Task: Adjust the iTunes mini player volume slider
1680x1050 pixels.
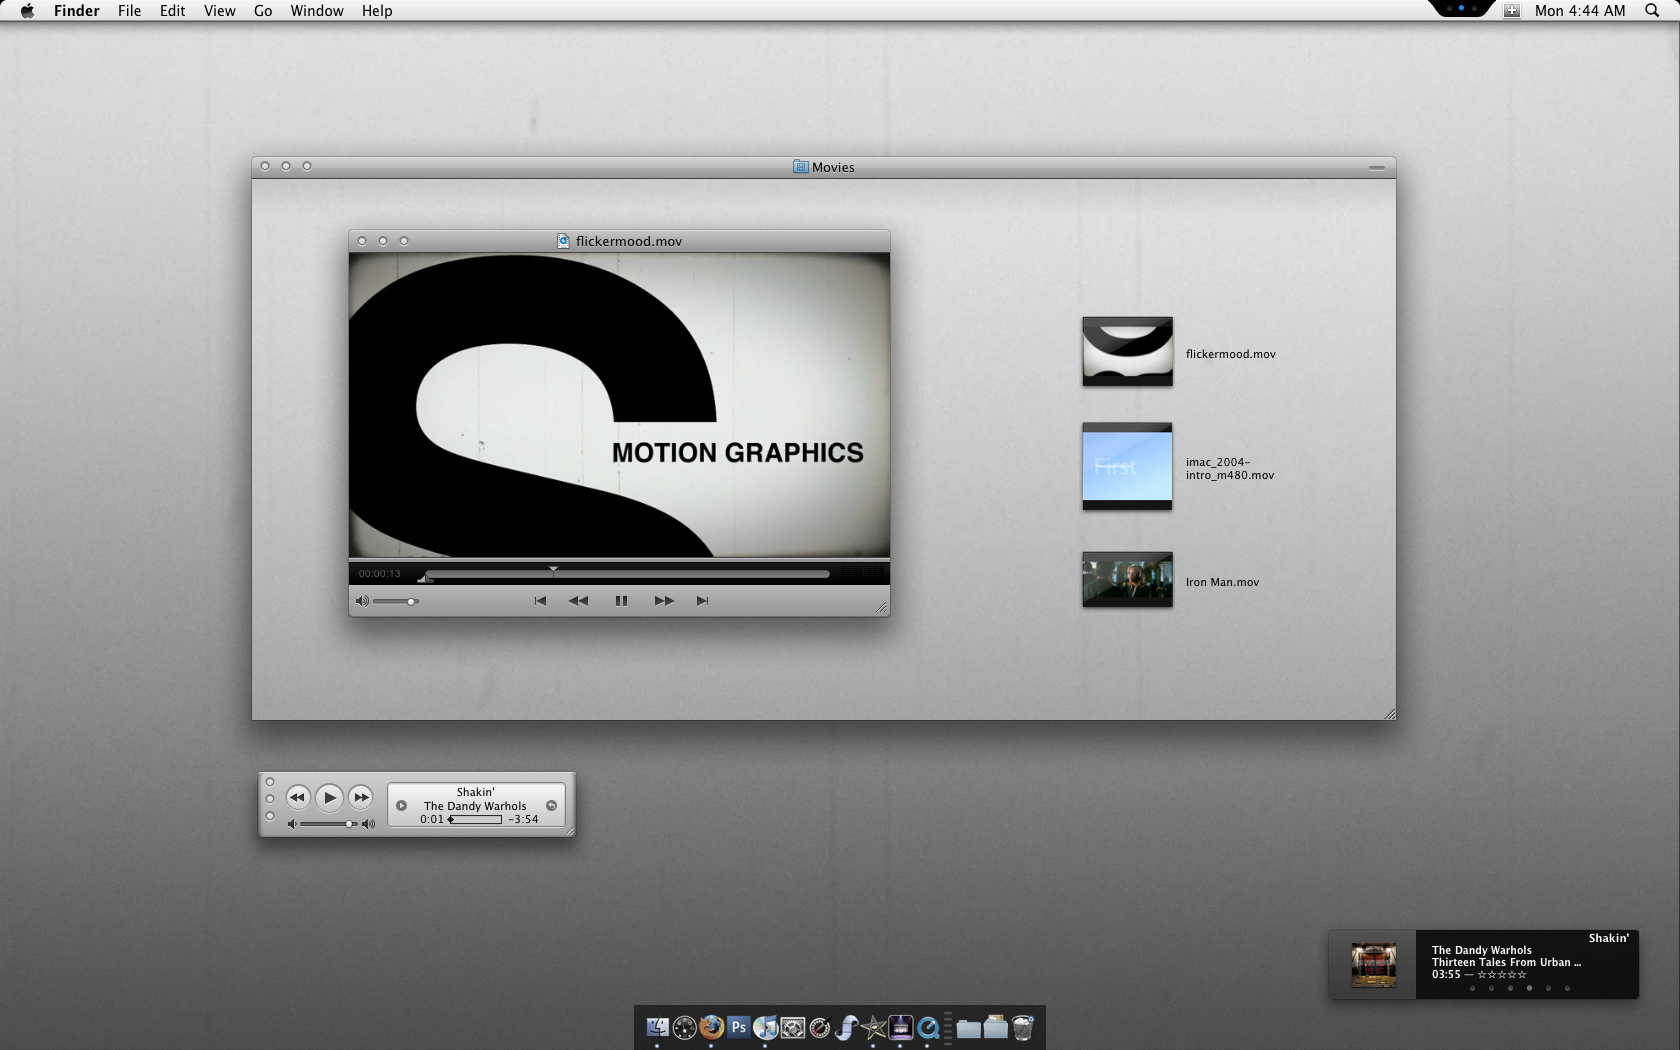Action: 328,824
